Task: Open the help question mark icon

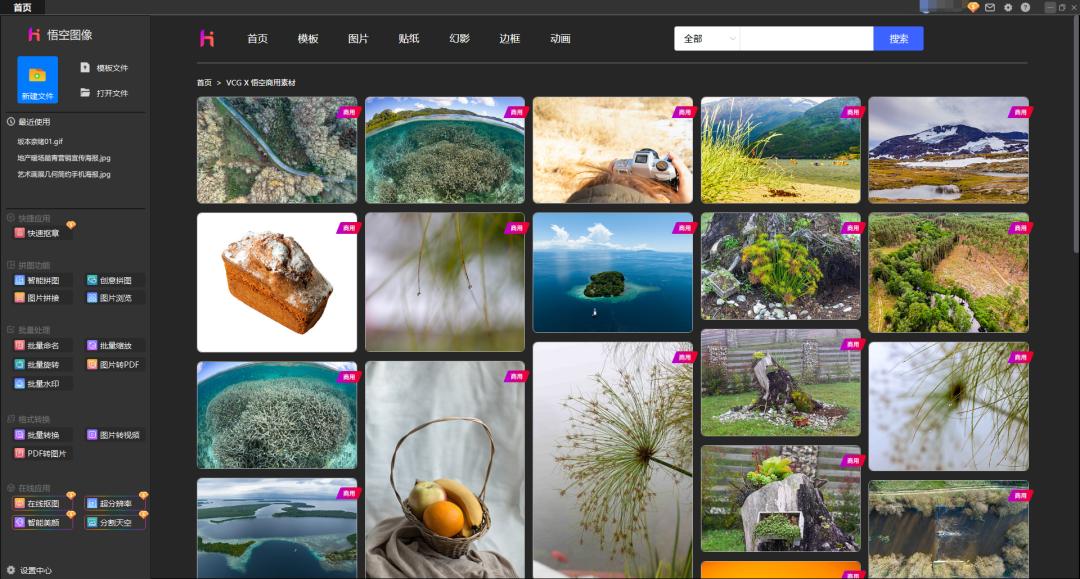Action: 1025,7
